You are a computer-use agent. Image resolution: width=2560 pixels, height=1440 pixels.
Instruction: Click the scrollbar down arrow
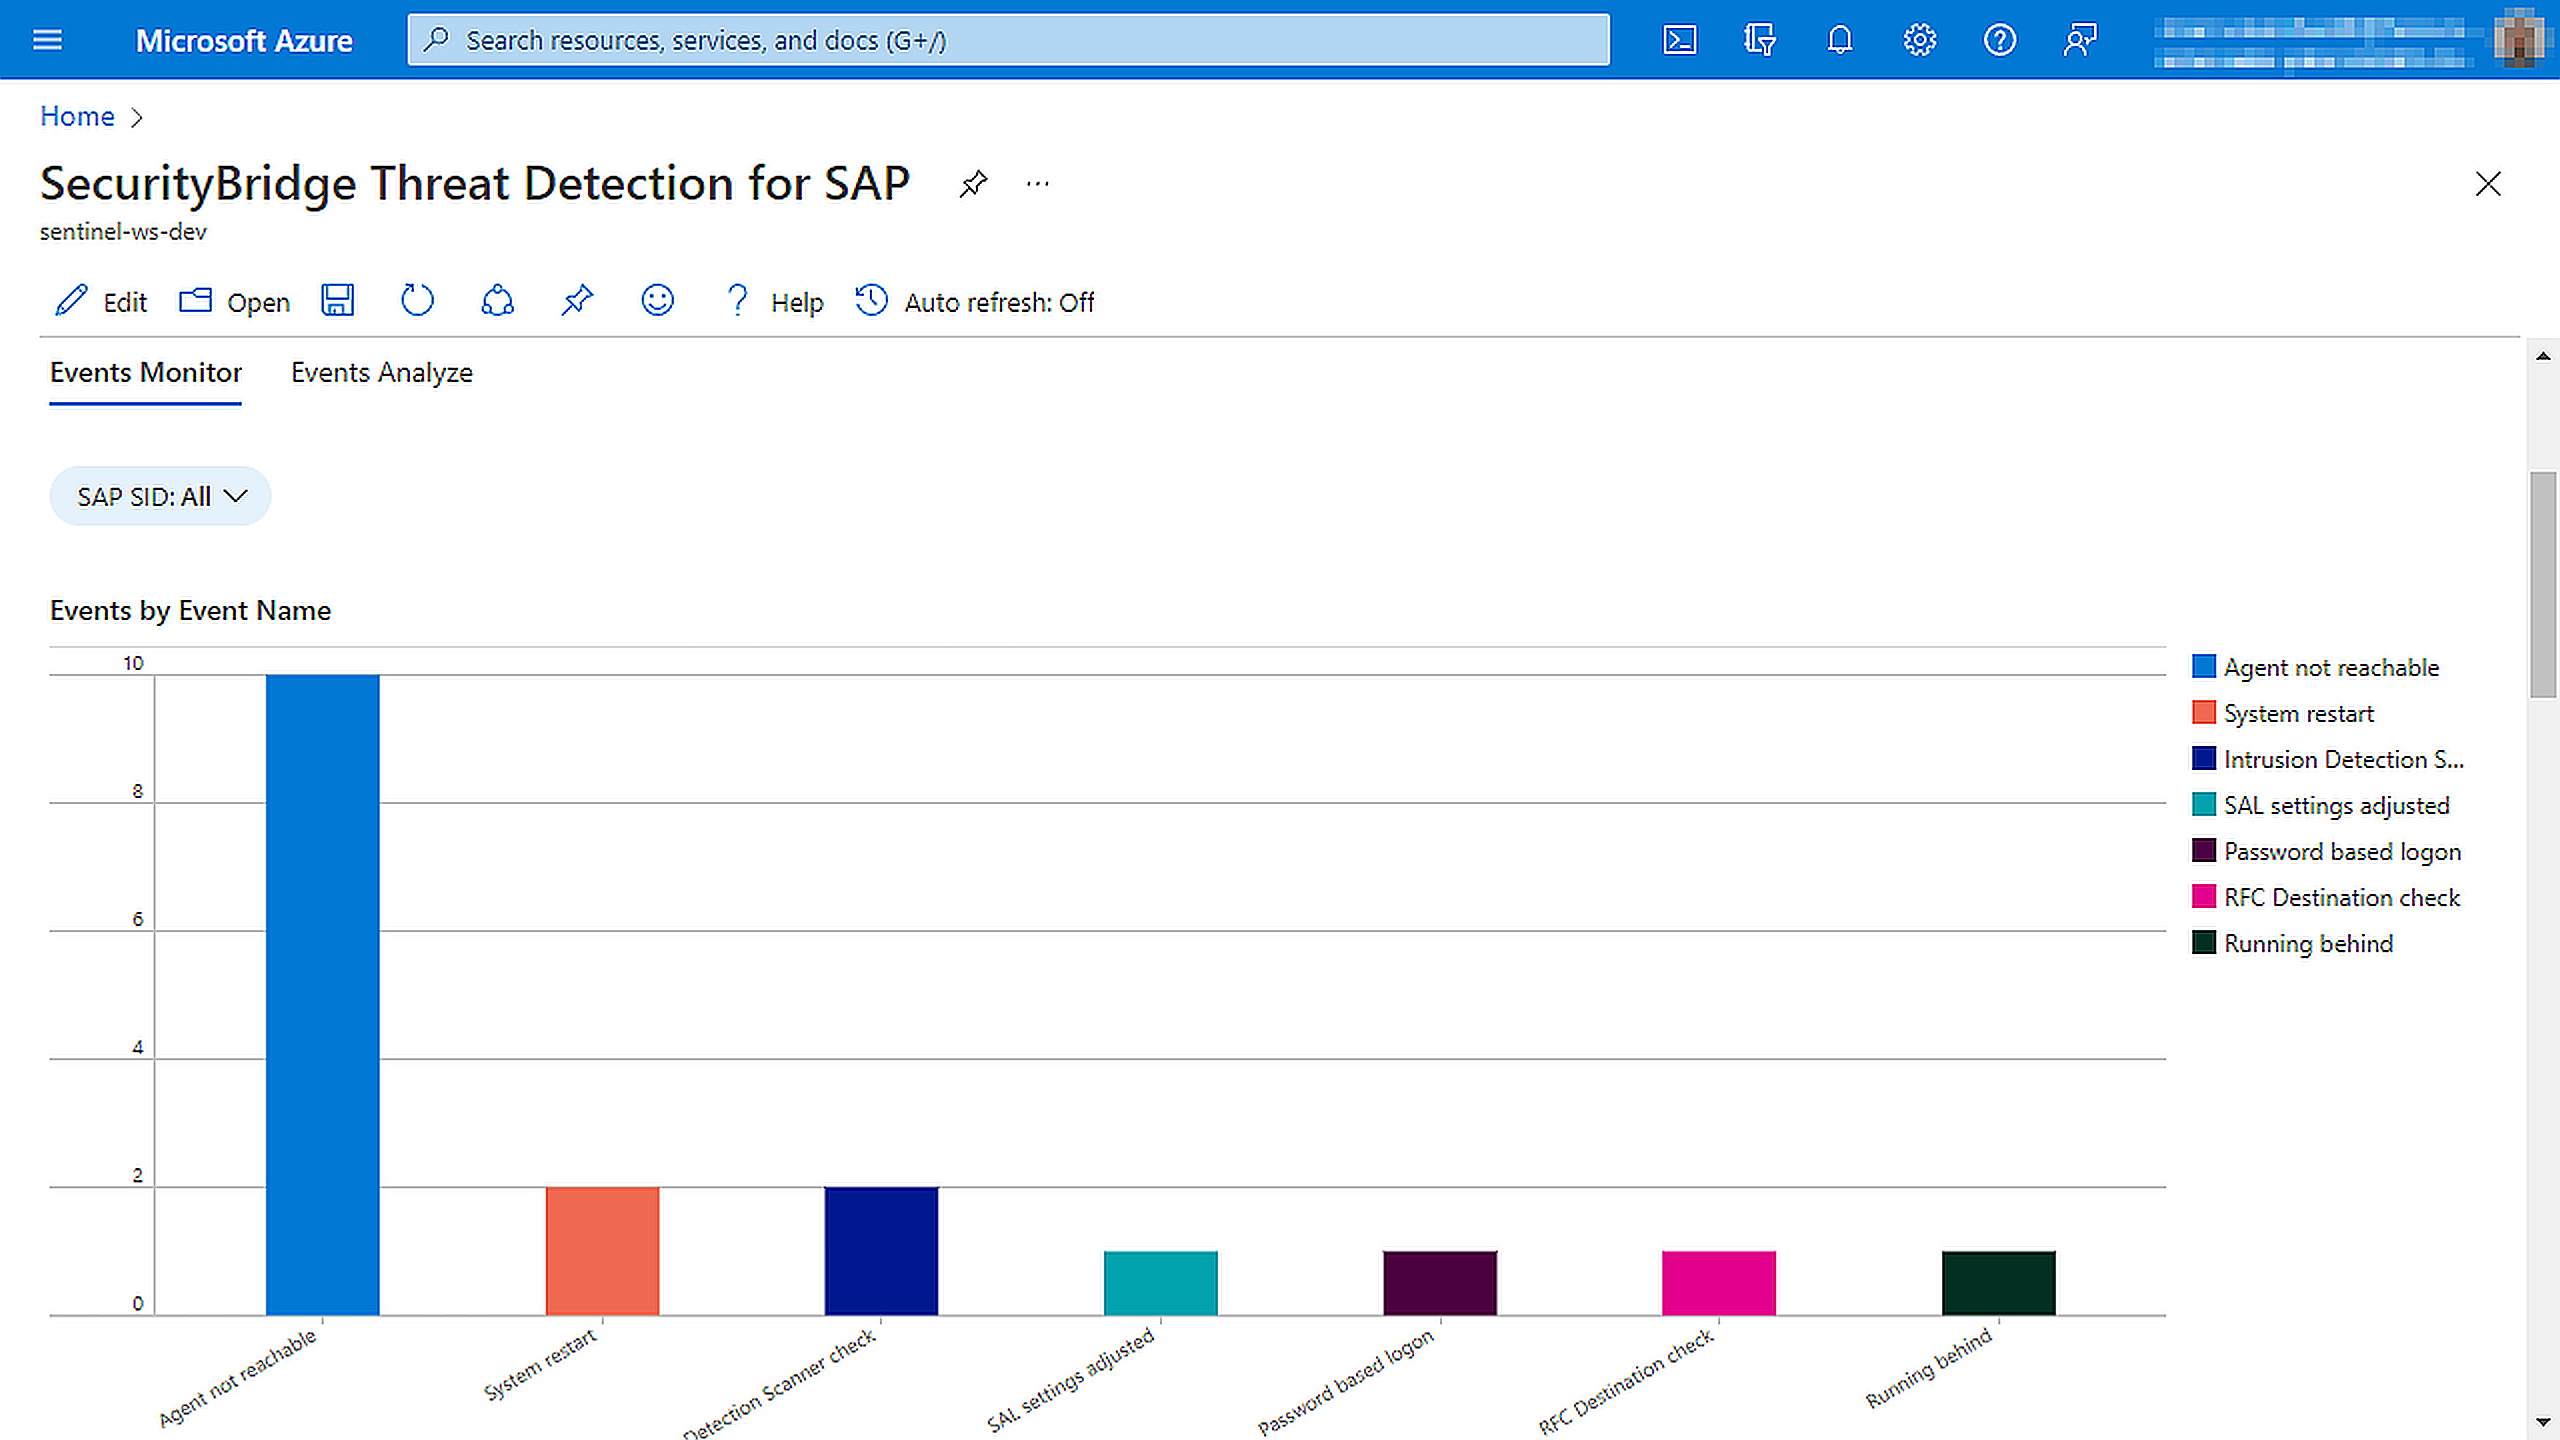coord(2543,1422)
